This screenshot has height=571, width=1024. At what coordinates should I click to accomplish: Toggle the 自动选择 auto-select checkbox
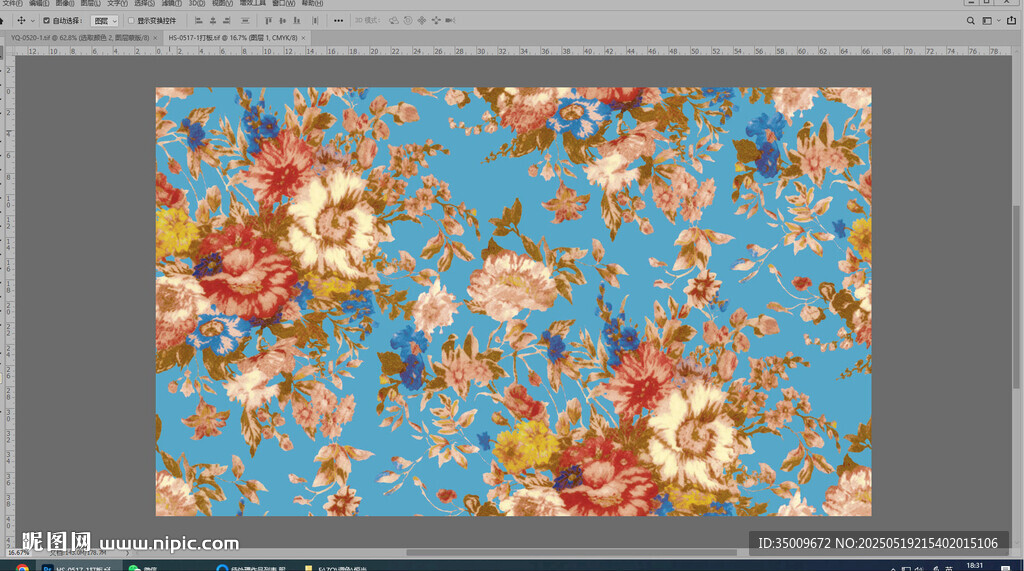tap(45, 20)
